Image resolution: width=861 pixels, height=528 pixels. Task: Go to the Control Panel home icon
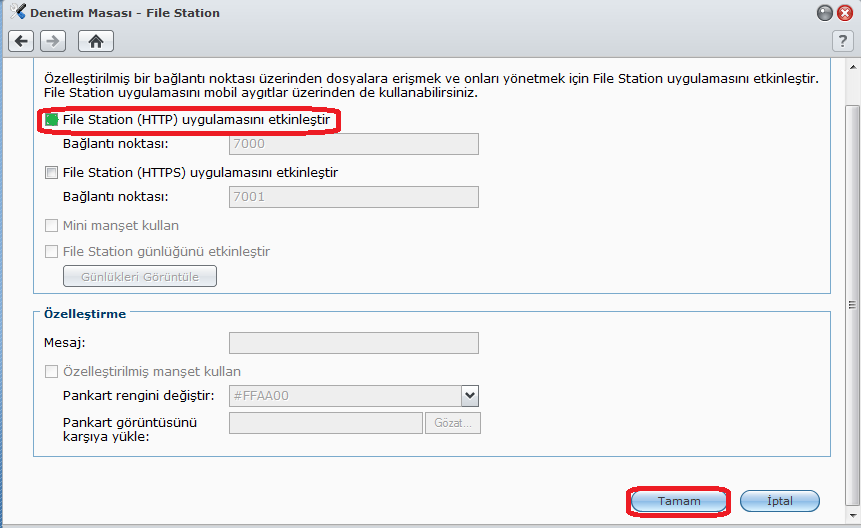(x=96, y=41)
